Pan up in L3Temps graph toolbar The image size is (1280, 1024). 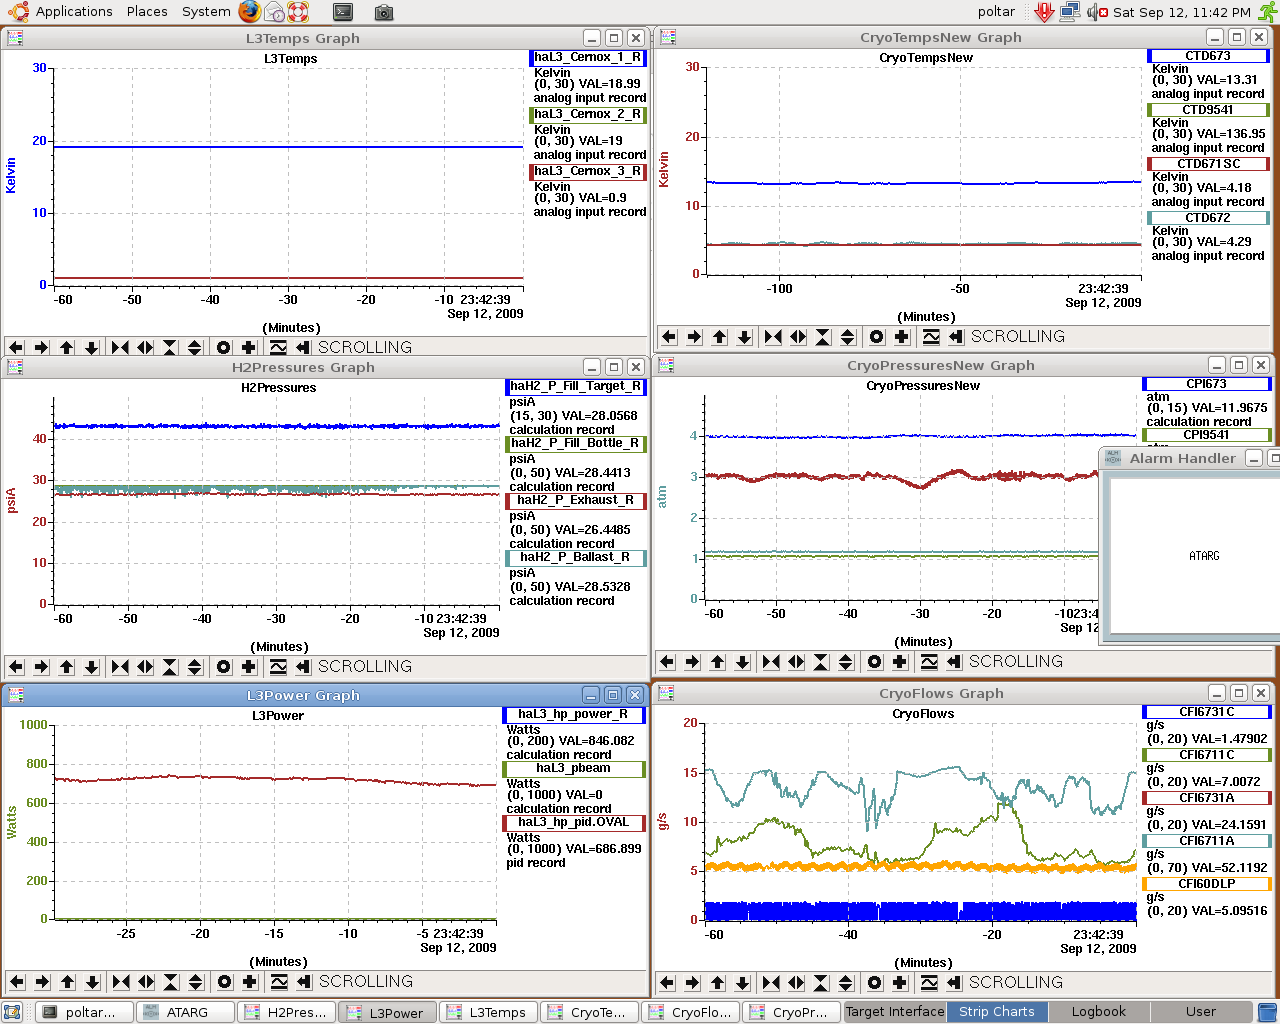[x=67, y=347]
